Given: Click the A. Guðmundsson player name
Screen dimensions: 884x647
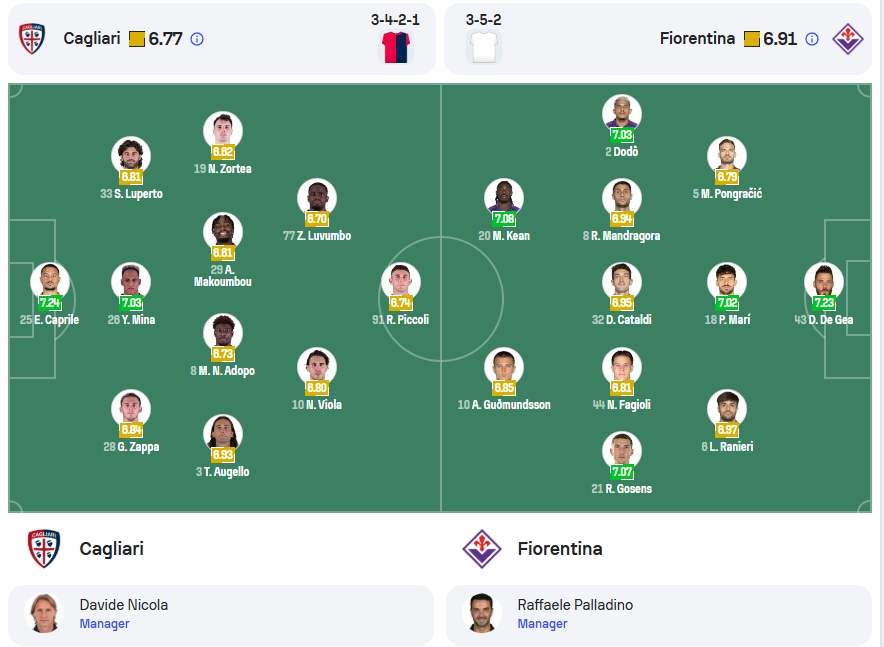Looking at the screenshot, I should click(511, 405).
